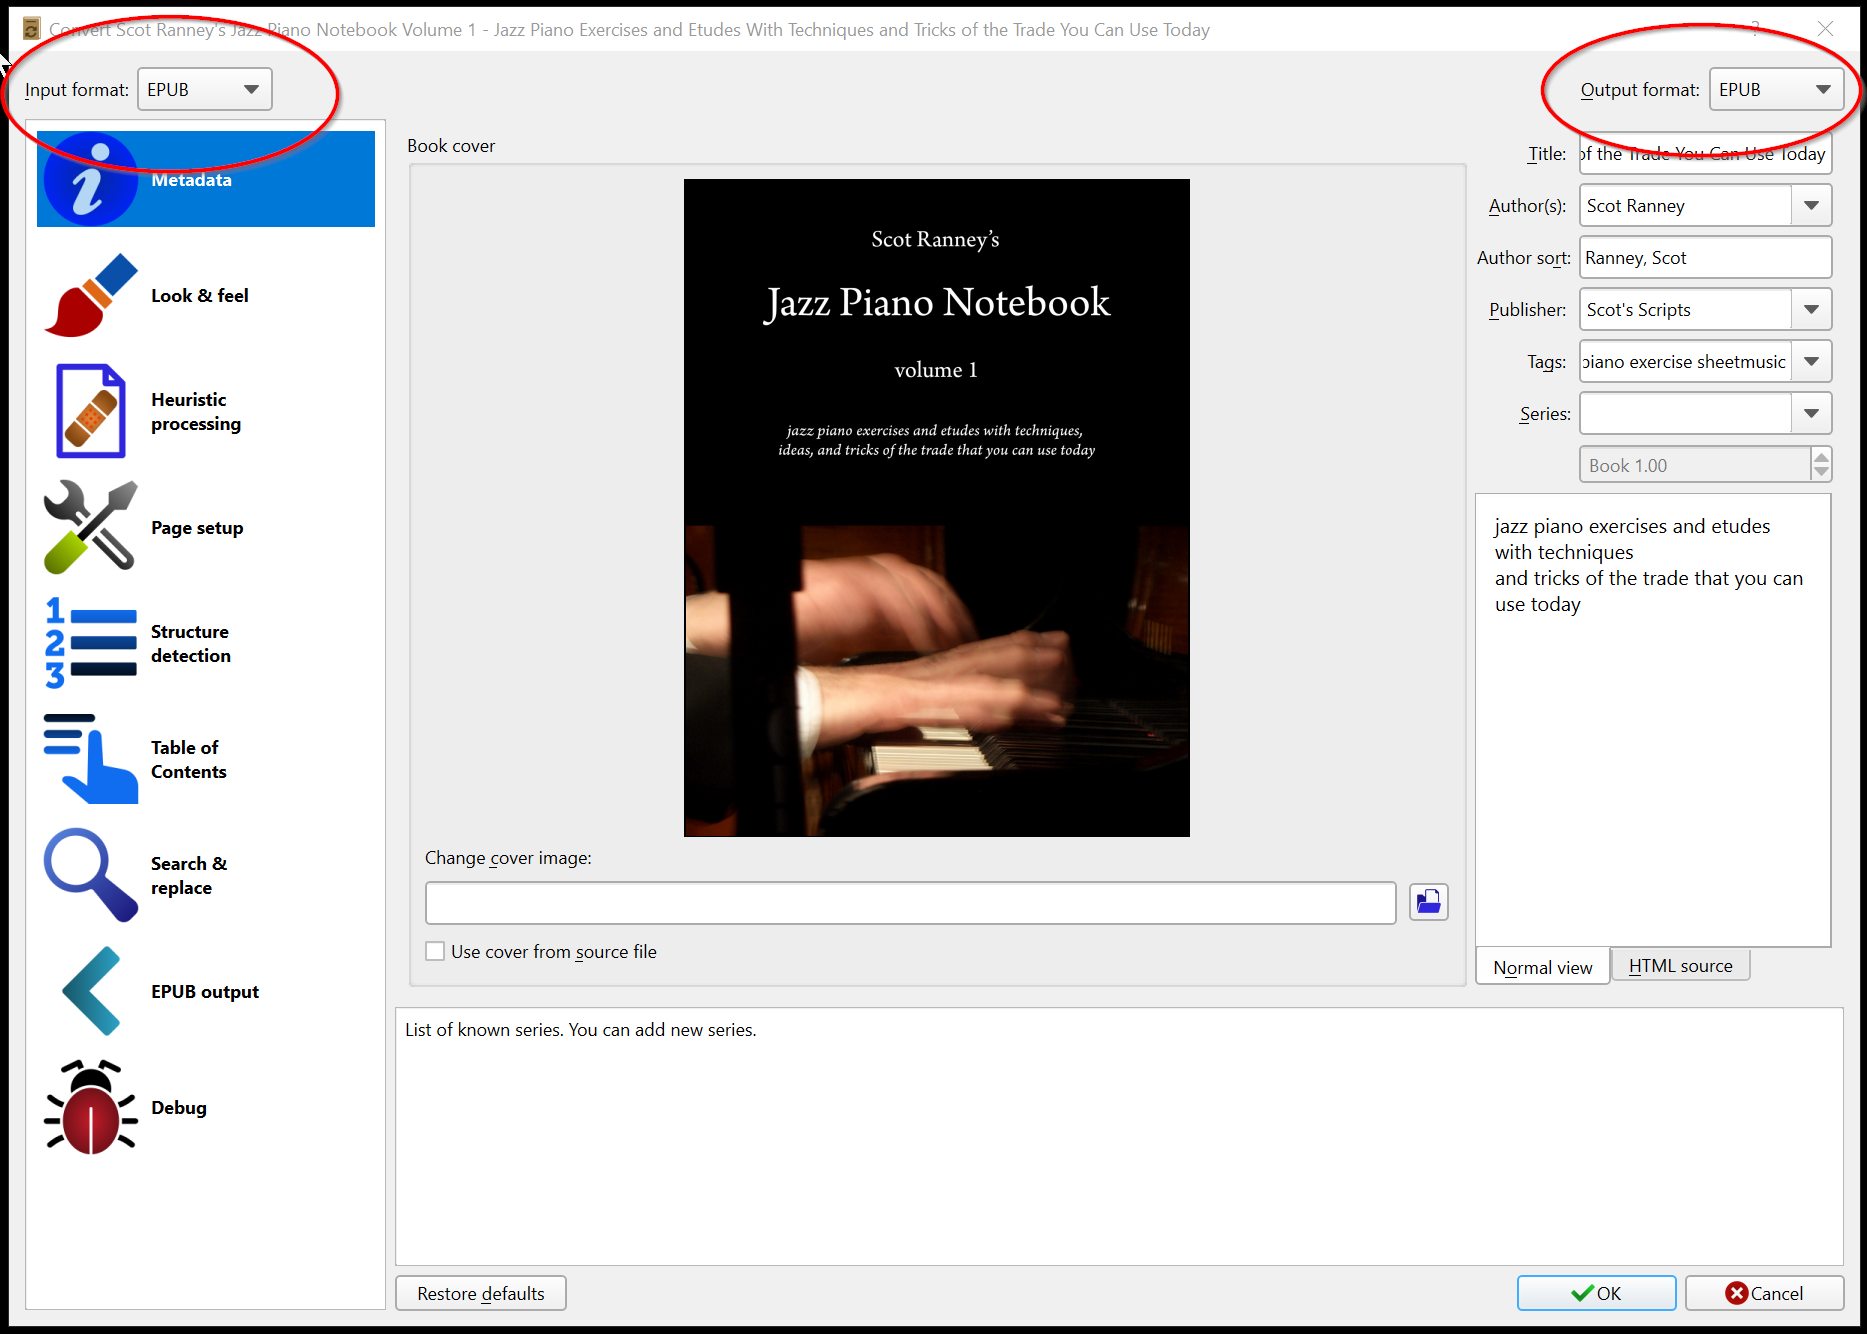Expand the Input format dropdown
The width and height of the screenshot is (1867, 1334).
coord(204,90)
